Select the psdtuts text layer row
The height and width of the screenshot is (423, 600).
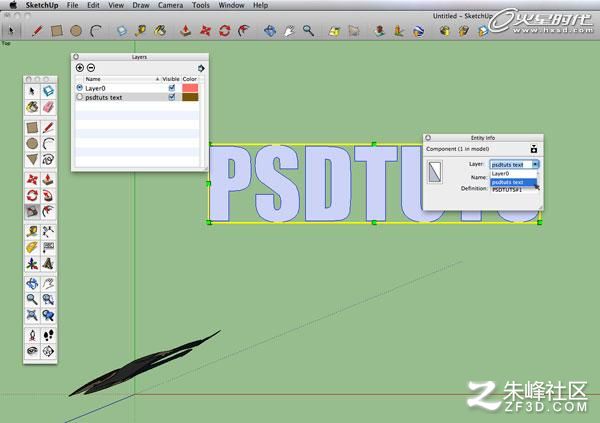click(x=137, y=97)
